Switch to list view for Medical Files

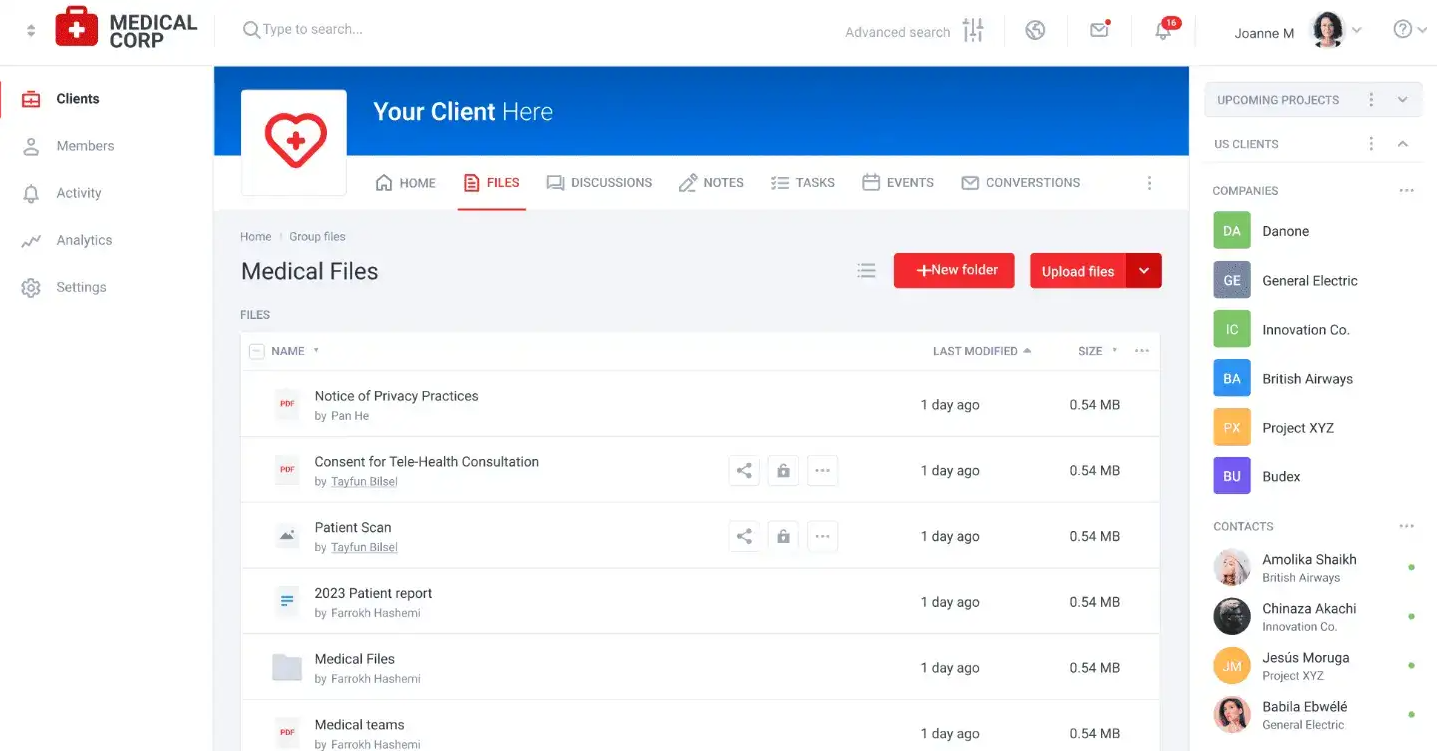[866, 270]
